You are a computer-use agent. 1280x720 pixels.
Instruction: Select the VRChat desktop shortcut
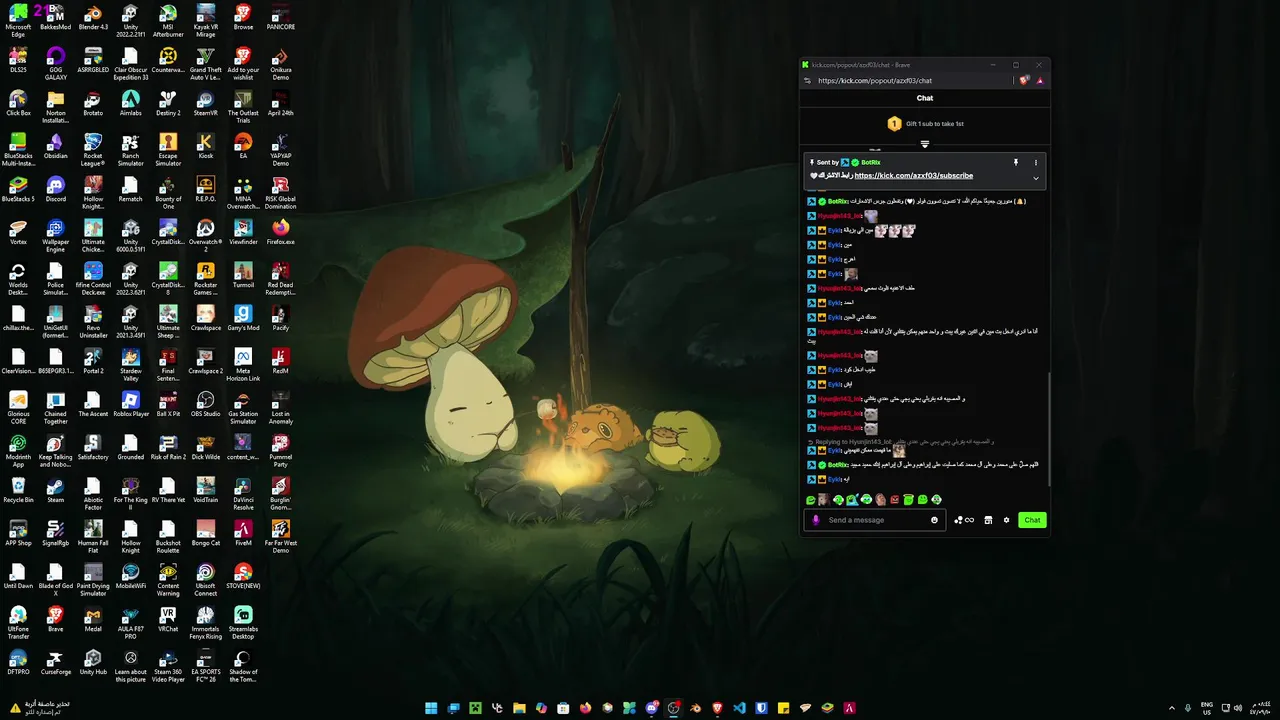point(168,620)
